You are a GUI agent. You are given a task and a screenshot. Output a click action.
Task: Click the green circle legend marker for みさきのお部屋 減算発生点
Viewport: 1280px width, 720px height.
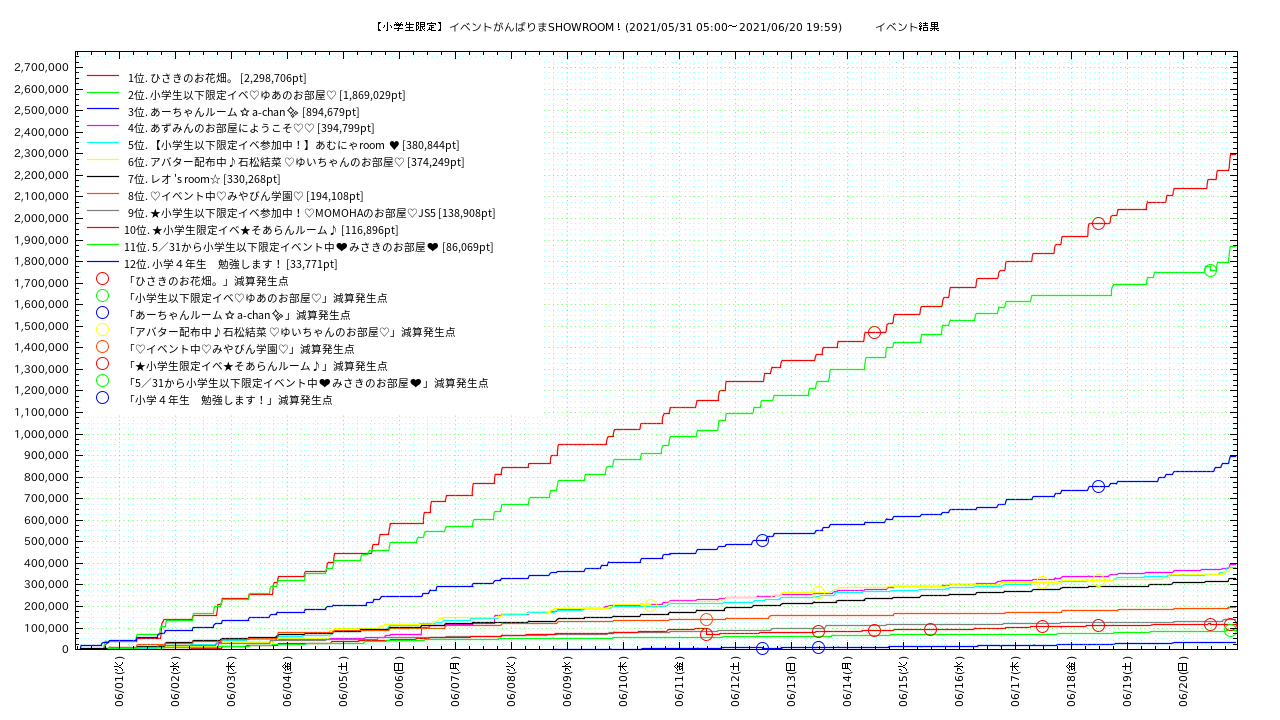click(x=102, y=381)
